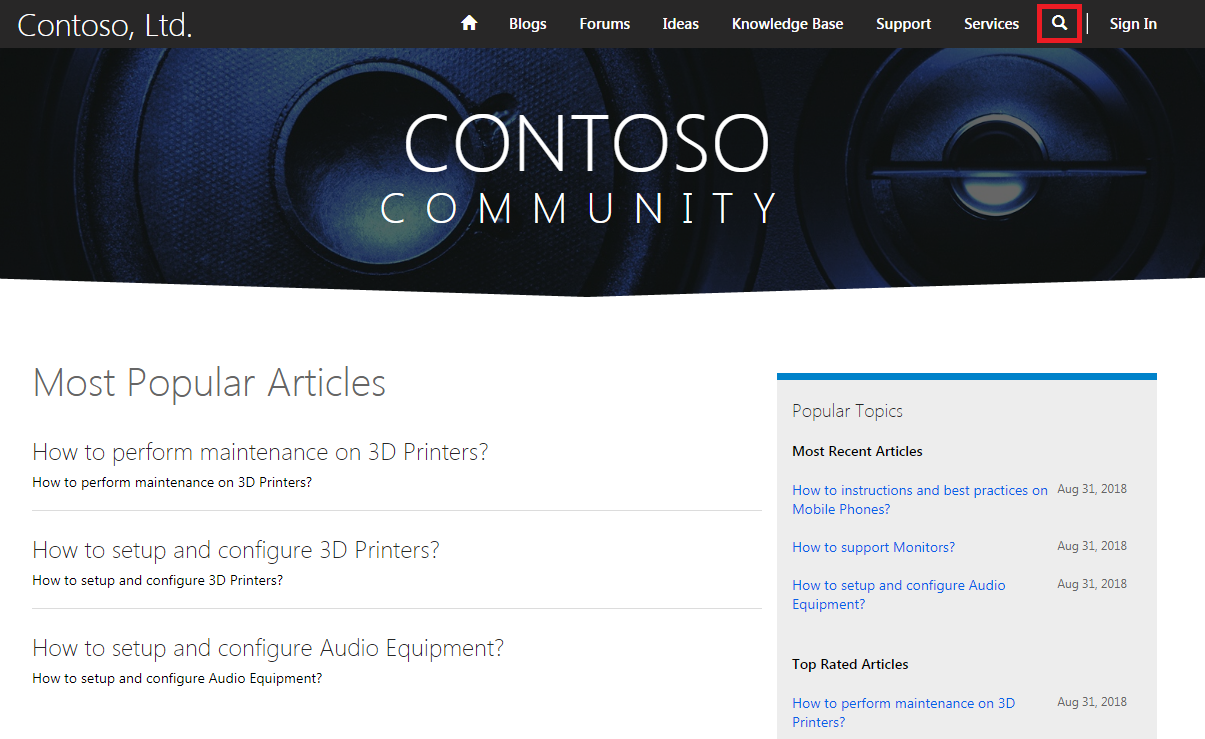The height and width of the screenshot is (739, 1205).
Task: Open sidebar link for Audio Equipment setup
Action: point(899,595)
